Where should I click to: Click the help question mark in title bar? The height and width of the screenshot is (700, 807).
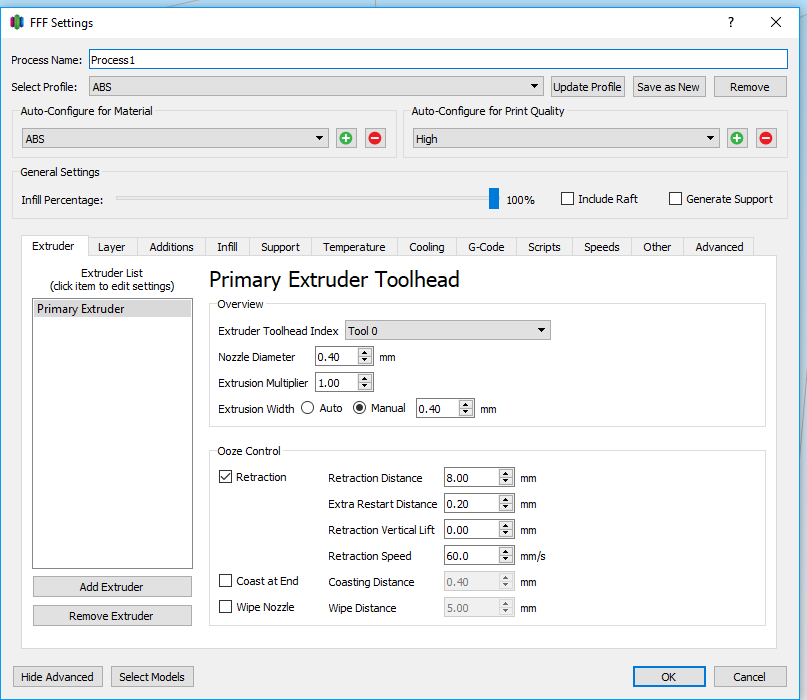[731, 22]
